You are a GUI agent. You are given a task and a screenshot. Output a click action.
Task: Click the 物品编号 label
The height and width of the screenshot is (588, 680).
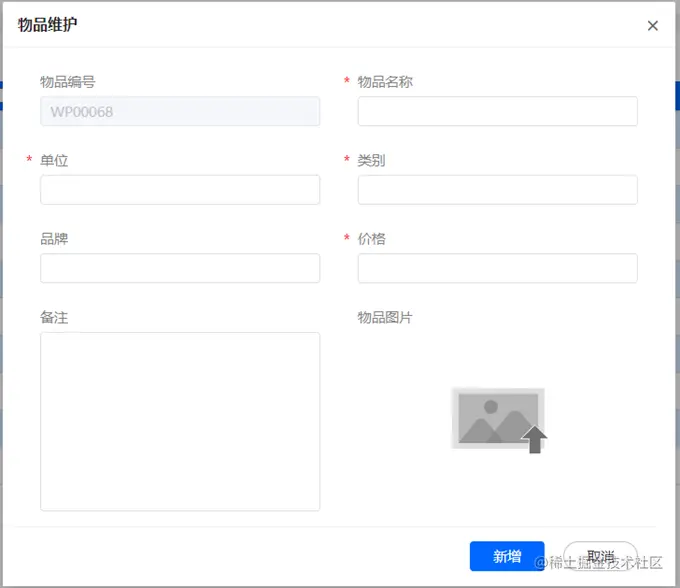pos(68,82)
